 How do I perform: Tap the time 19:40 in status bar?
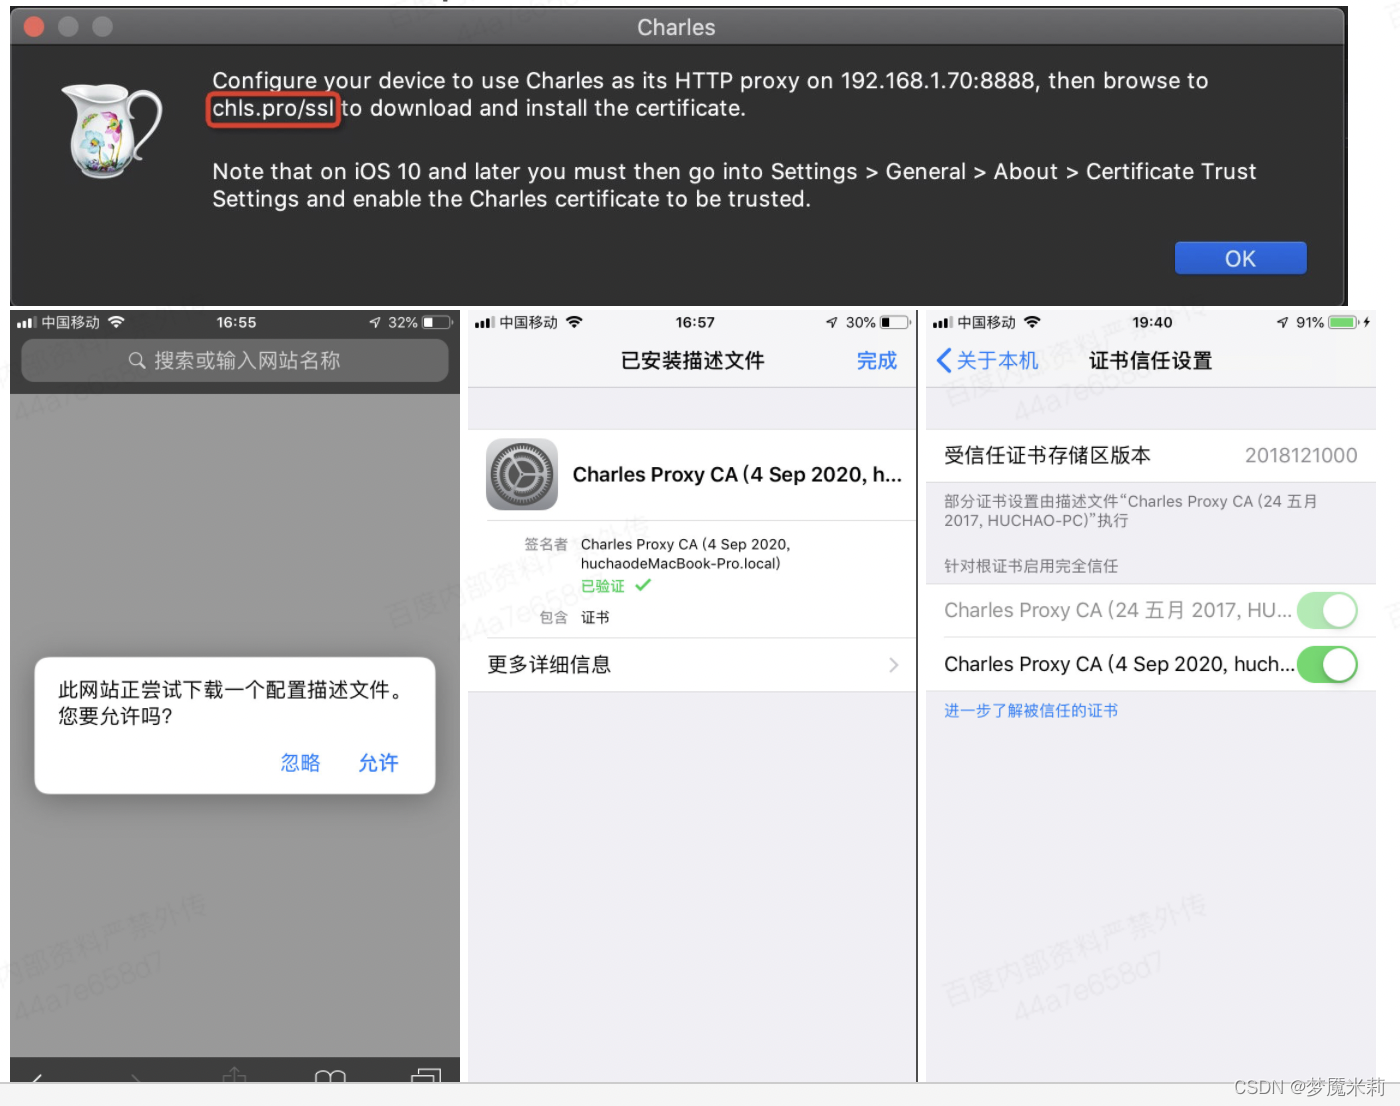1152,322
